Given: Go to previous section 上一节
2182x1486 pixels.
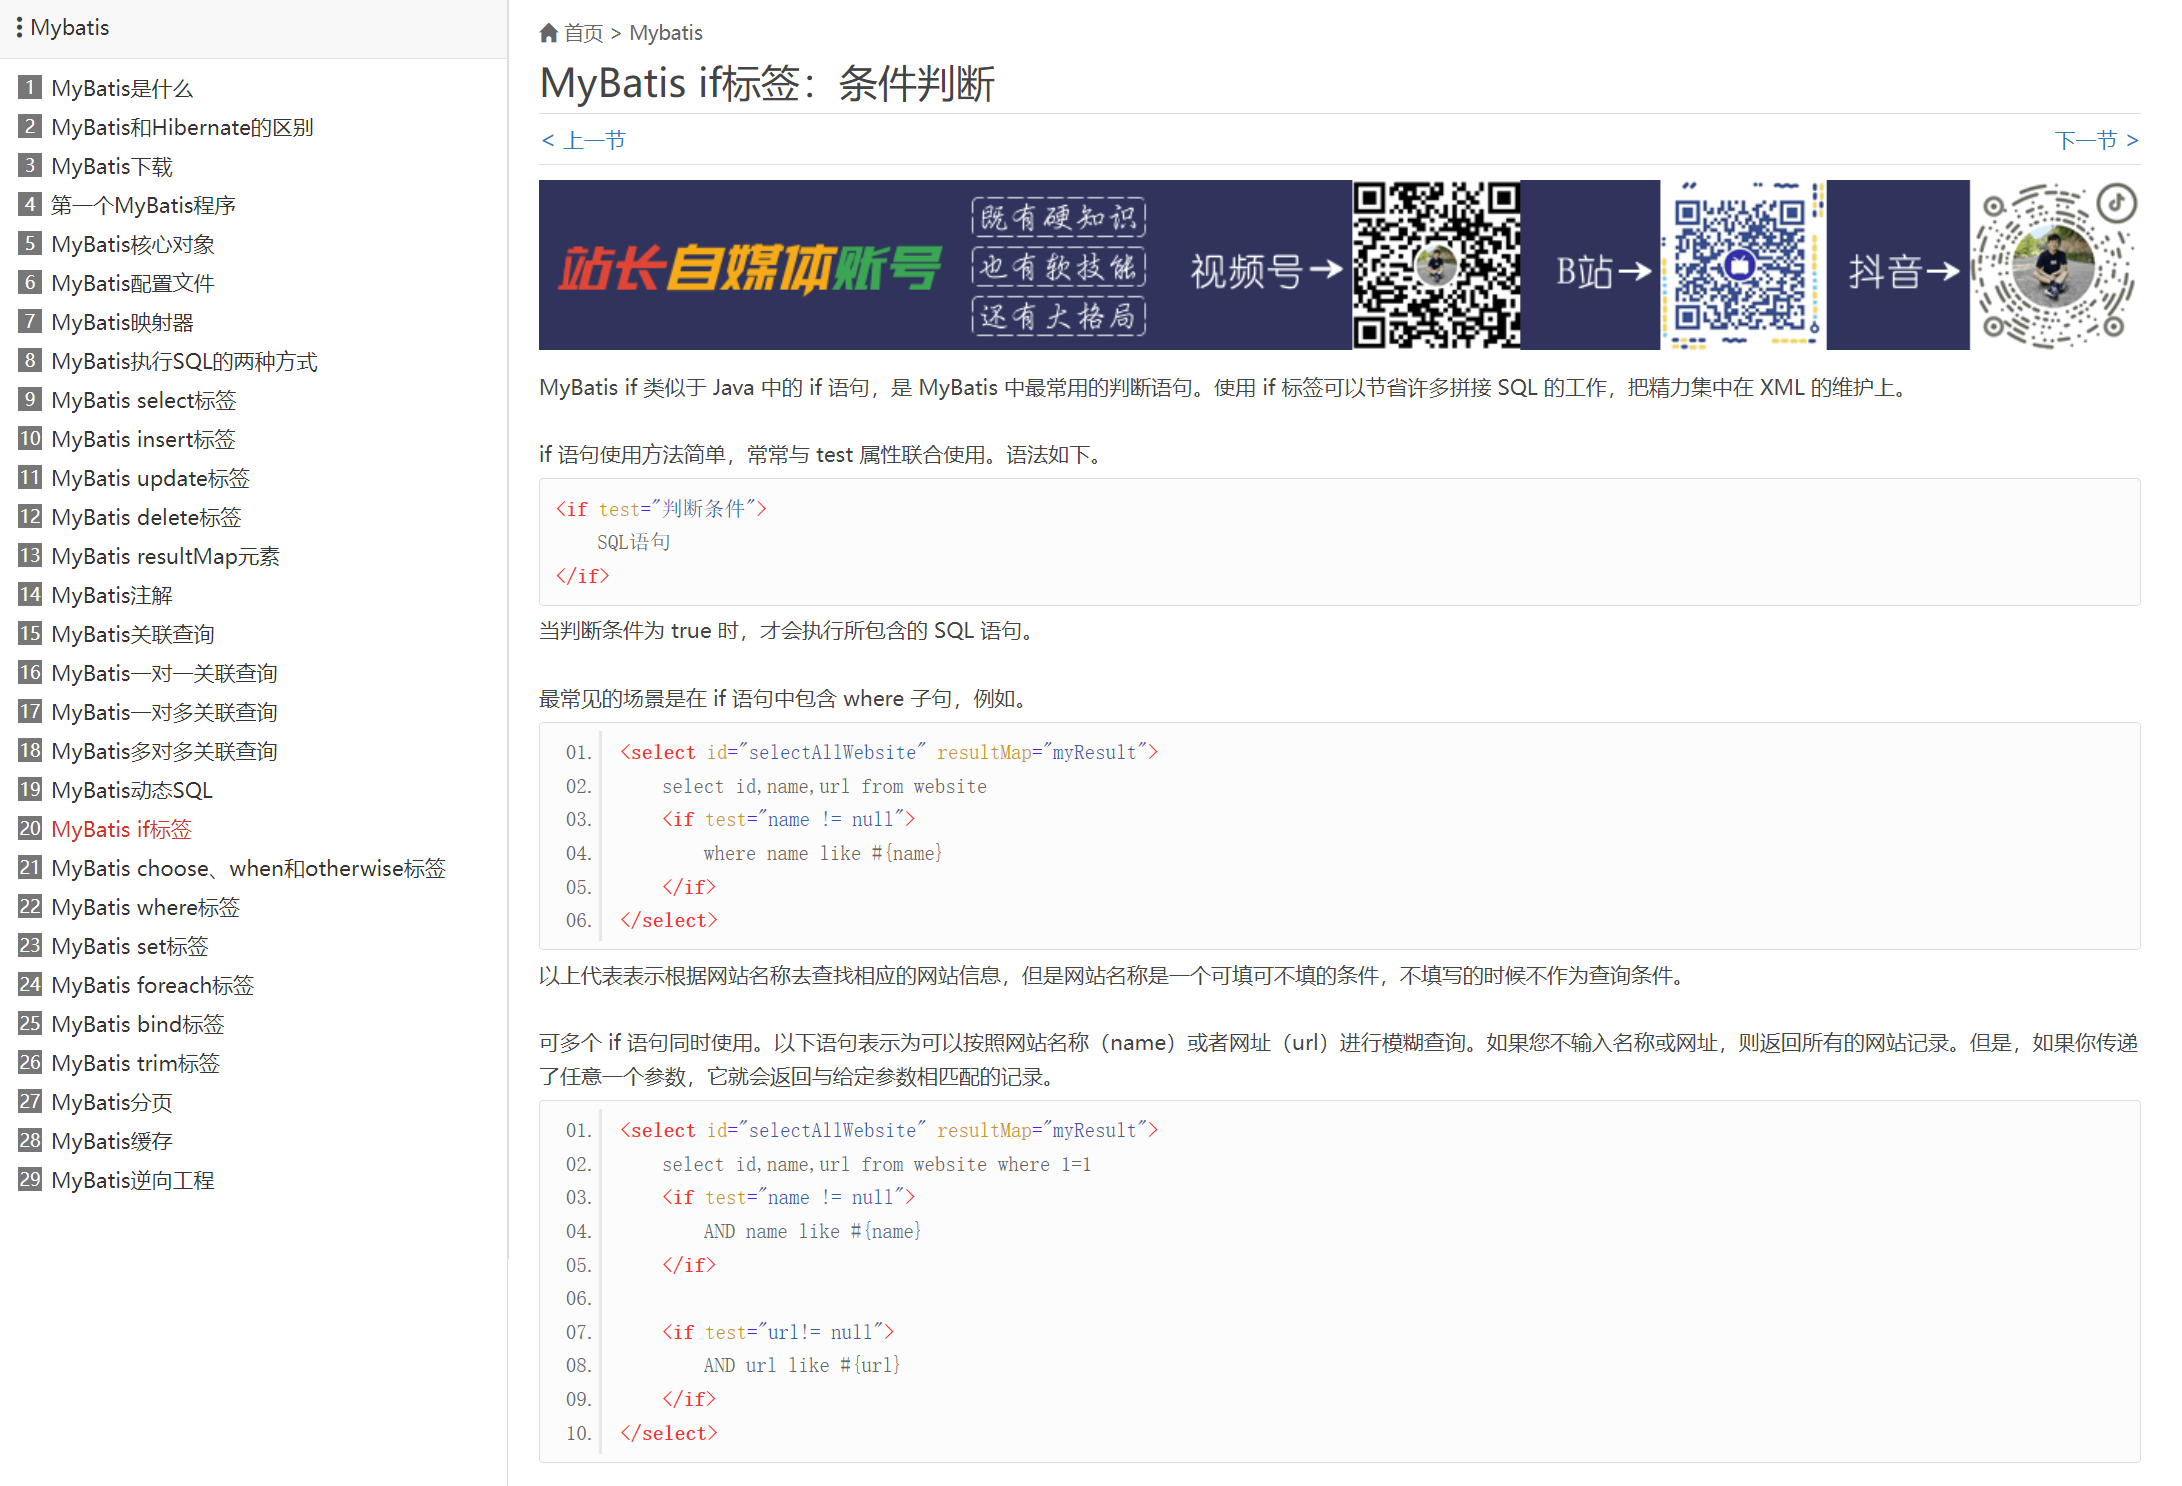Looking at the screenshot, I should click(584, 140).
